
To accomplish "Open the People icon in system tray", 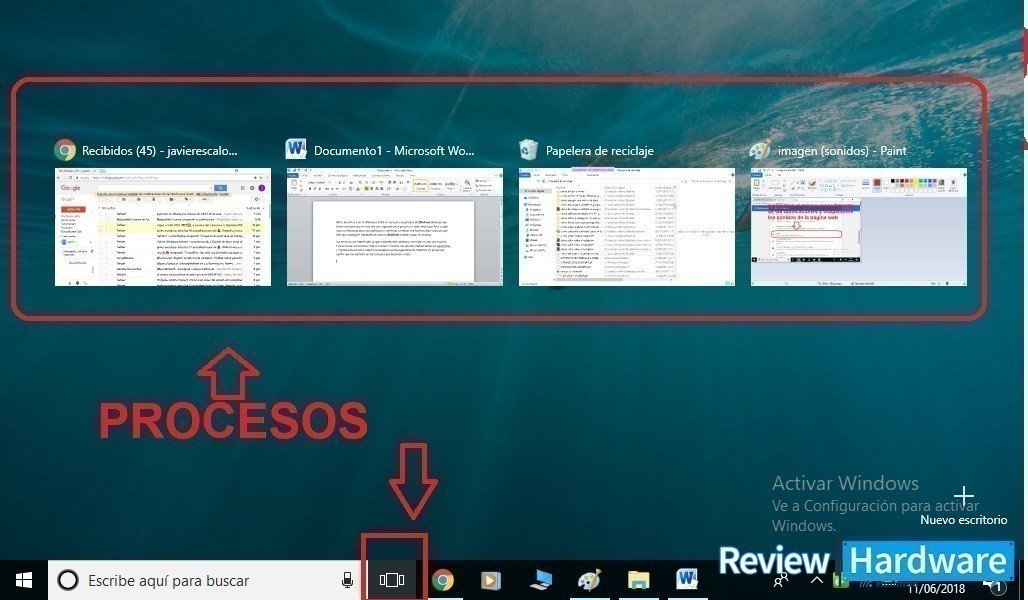I will point(781,581).
